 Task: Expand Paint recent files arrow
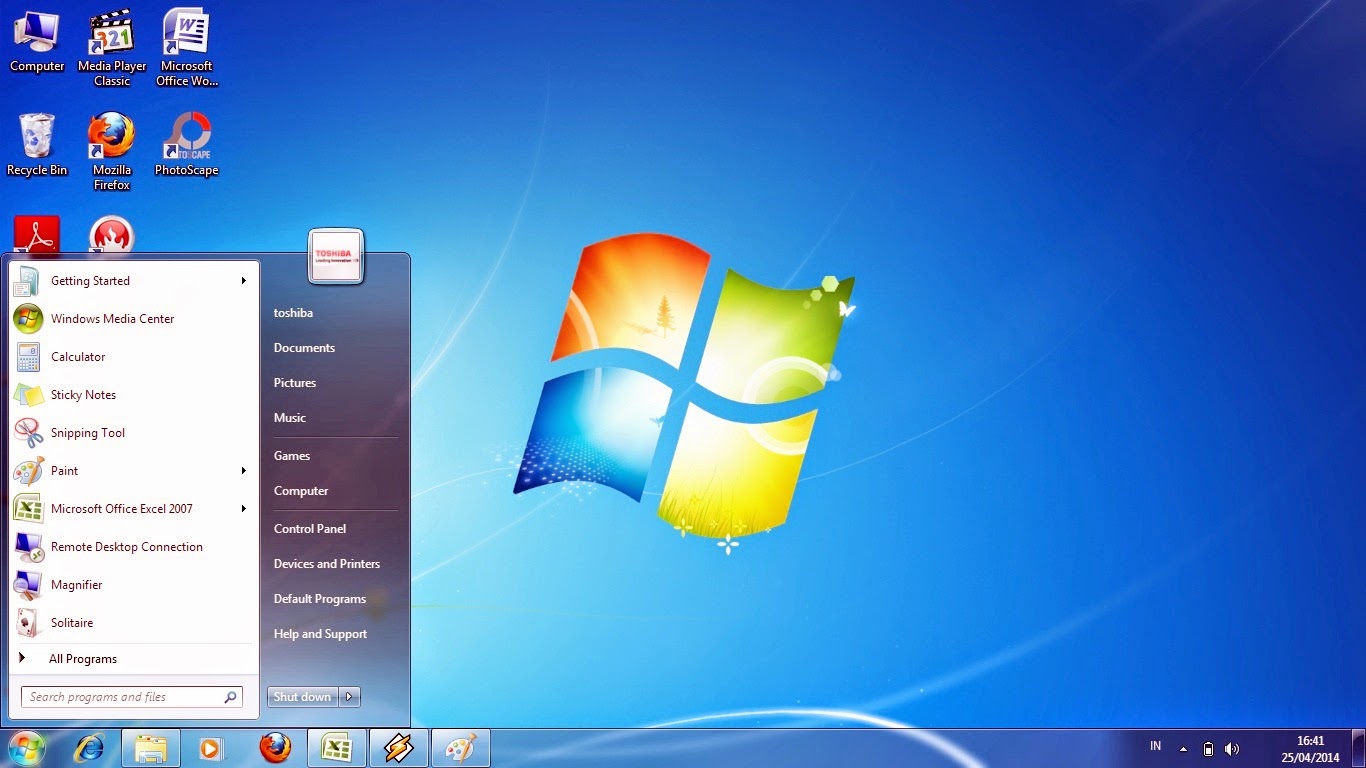pos(243,471)
